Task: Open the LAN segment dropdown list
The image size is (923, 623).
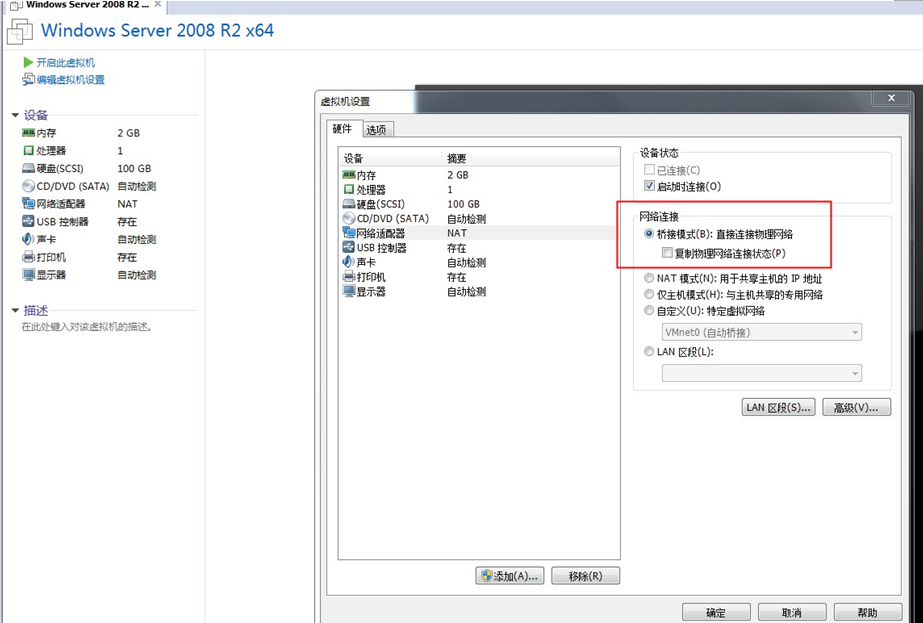Action: [762, 373]
